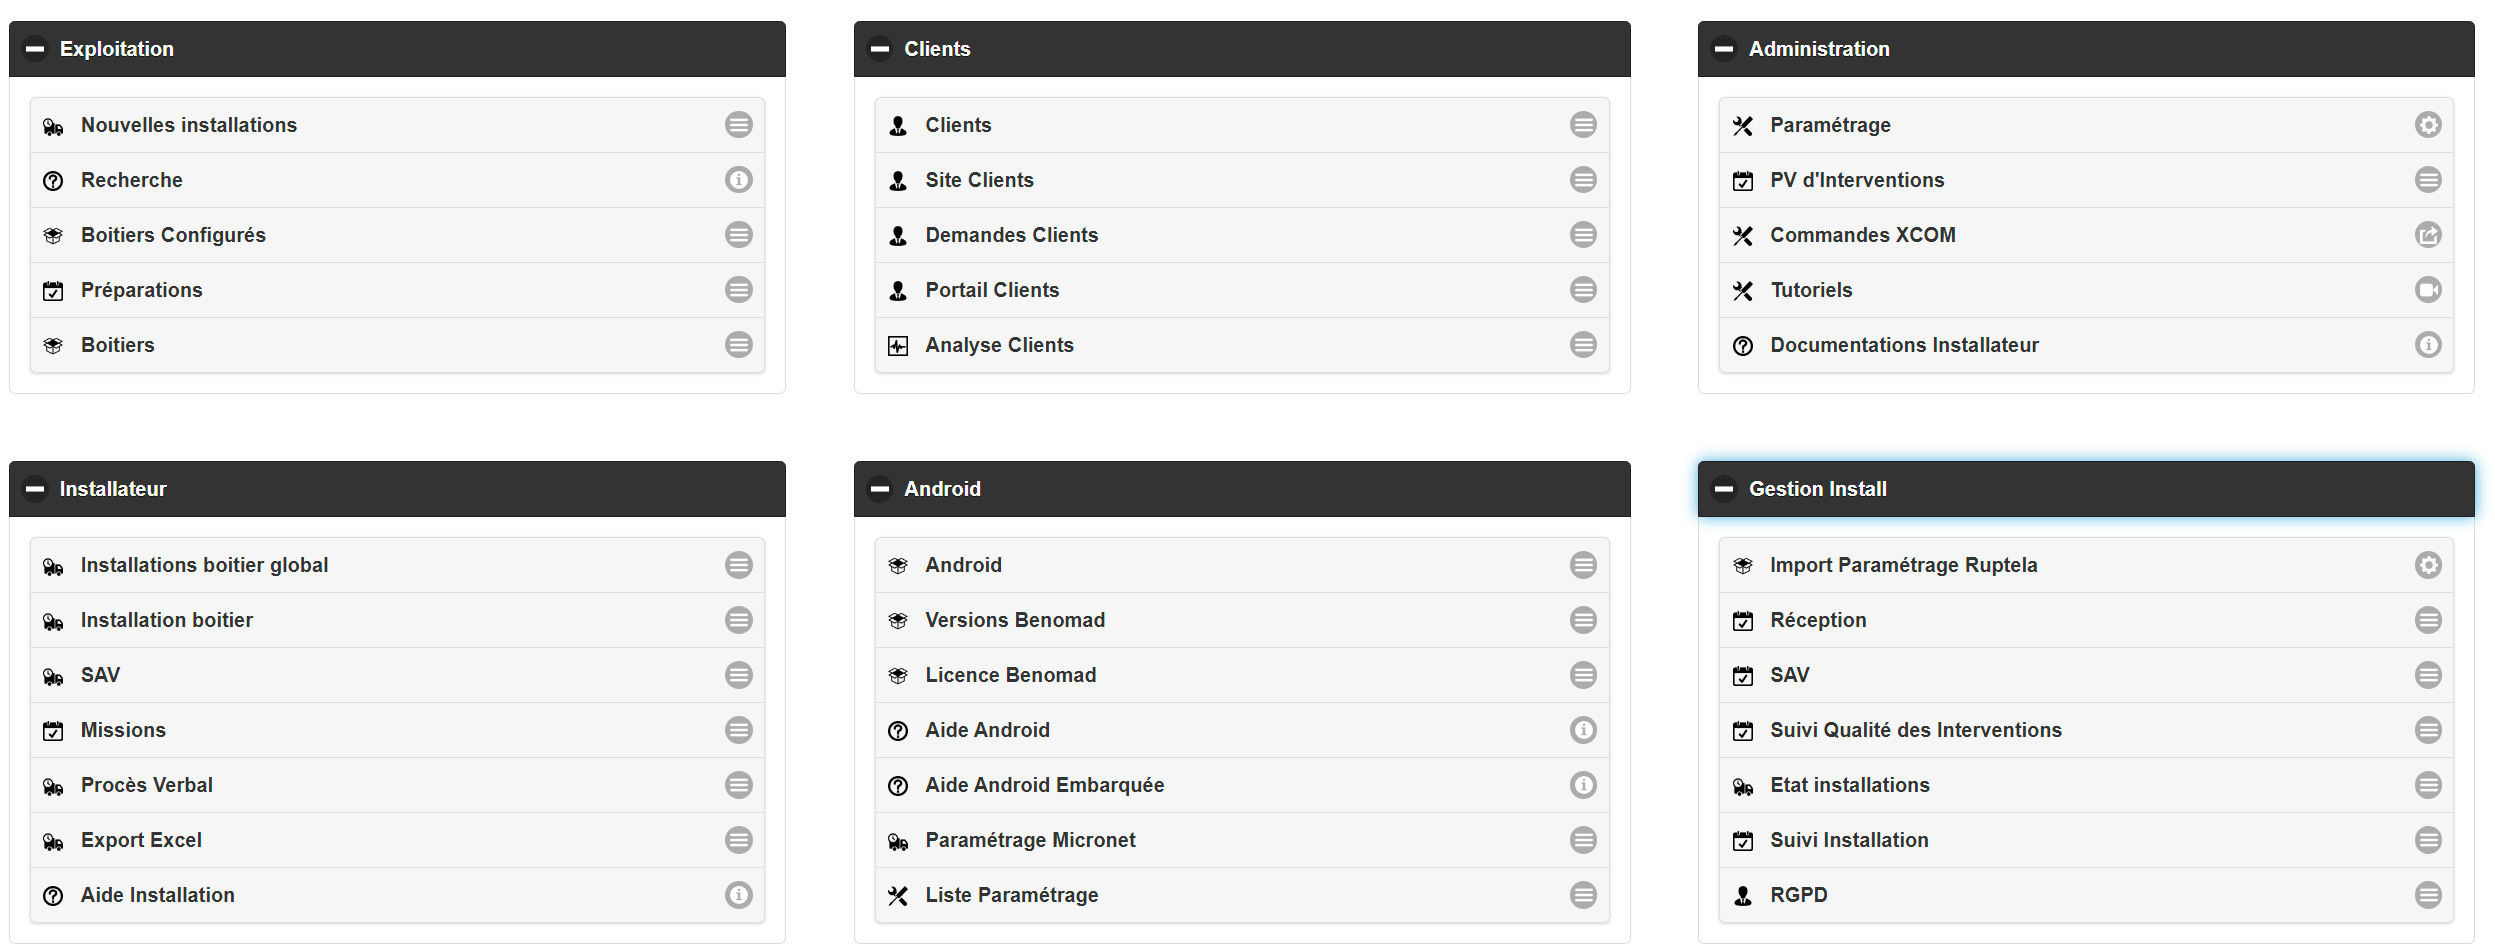Click the calendar icon beside Préparations
This screenshot has height=951, width=2495.
[x=53, y=291]
